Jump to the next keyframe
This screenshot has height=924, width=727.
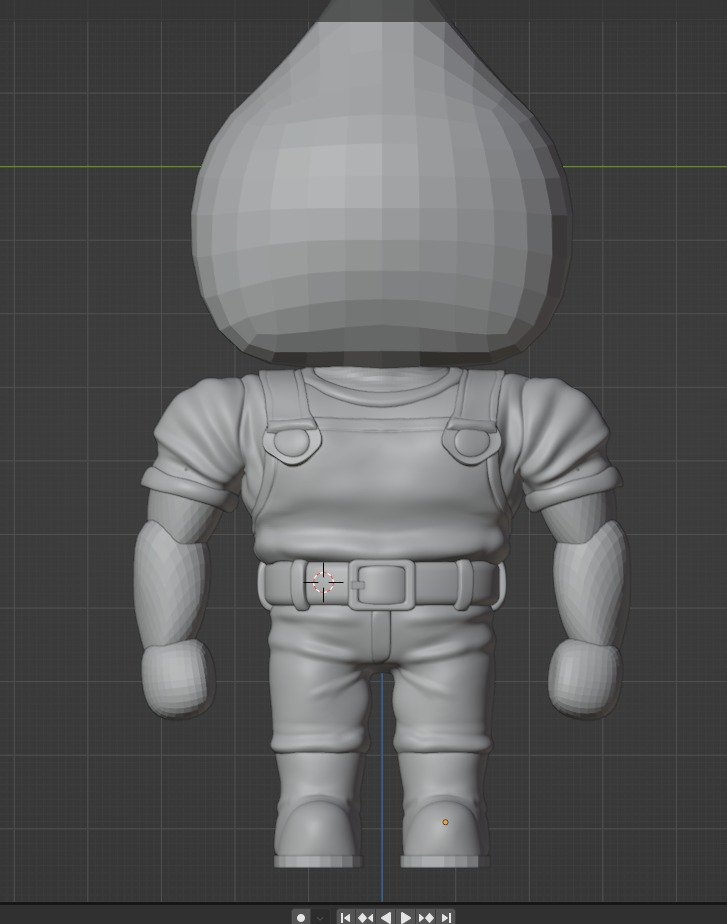click(x=426, y=917)
